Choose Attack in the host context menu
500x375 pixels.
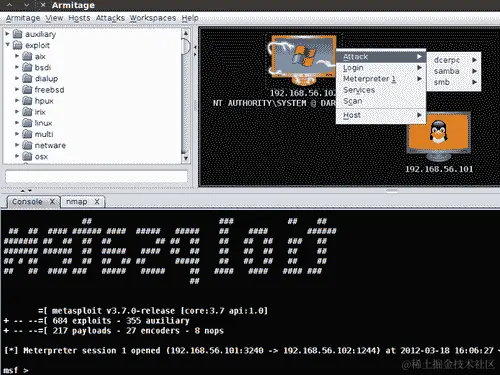(381, 57)
